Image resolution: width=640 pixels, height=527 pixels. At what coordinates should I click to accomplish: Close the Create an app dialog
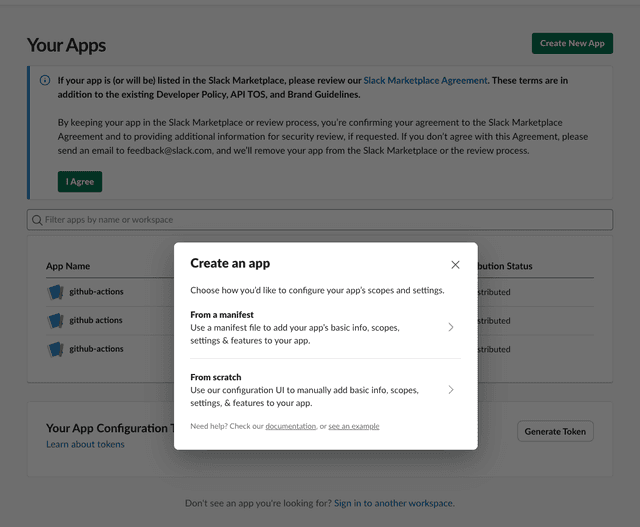pyautogui.click(x=455, y=265)
